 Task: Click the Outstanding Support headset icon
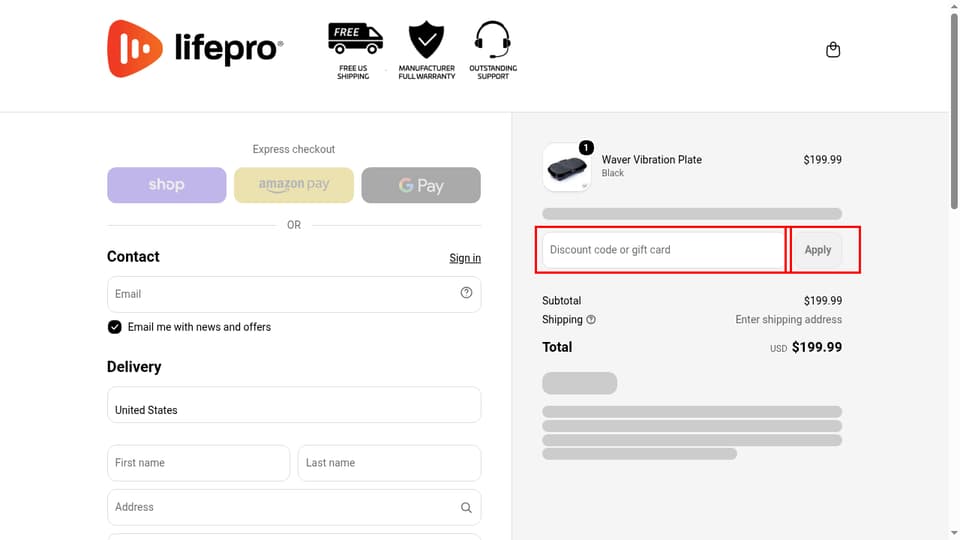pos(492,39)
